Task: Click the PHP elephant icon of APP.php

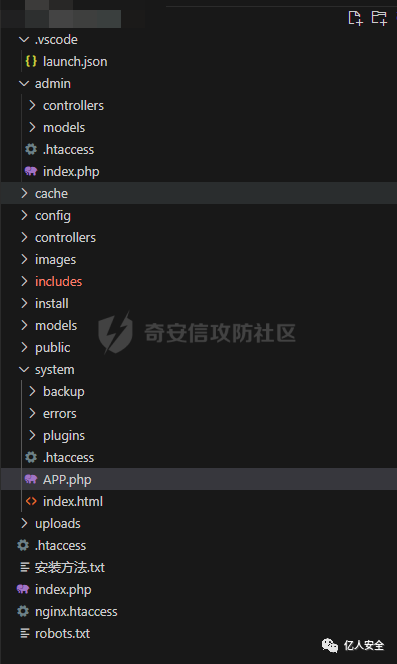Action: (x=31, y=479)
